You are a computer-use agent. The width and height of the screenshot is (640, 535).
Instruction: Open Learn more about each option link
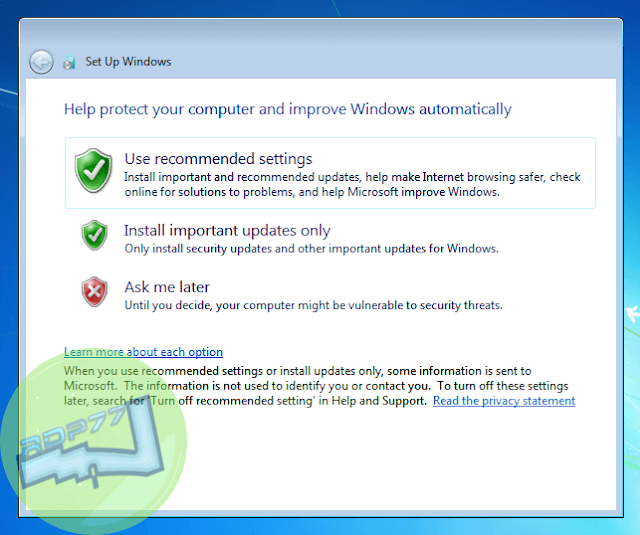tap(143, 352)
